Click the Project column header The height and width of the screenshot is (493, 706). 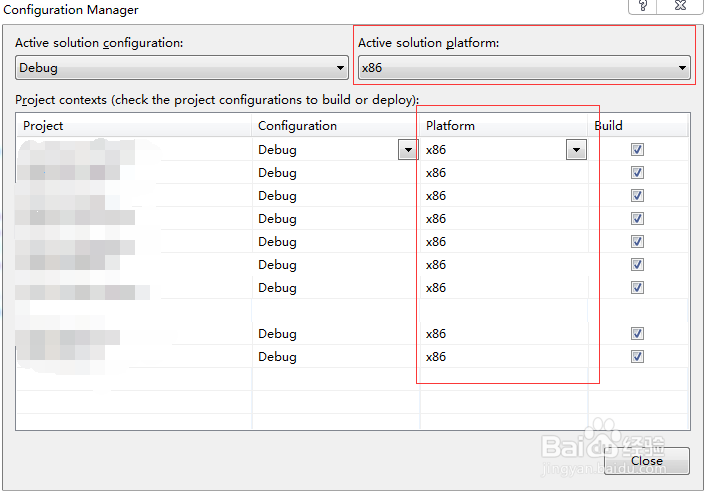(133, 126)
